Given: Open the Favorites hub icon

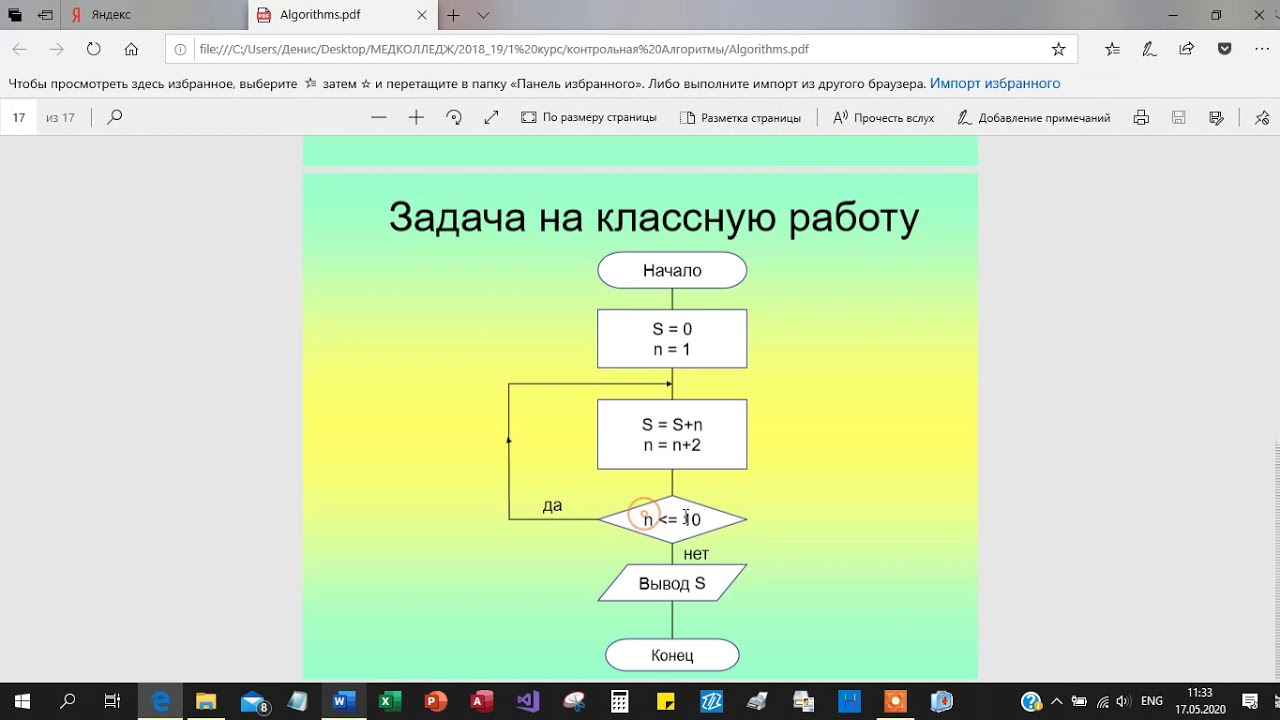Looking at the screenshot, I should (1112, 49).
